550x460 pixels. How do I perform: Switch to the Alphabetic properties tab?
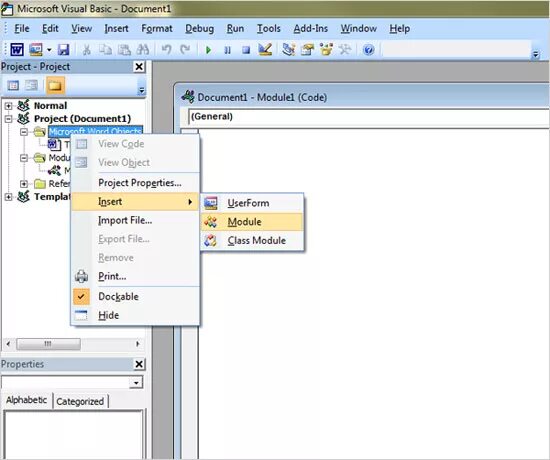pyautogui.click(x=27, y=400)
